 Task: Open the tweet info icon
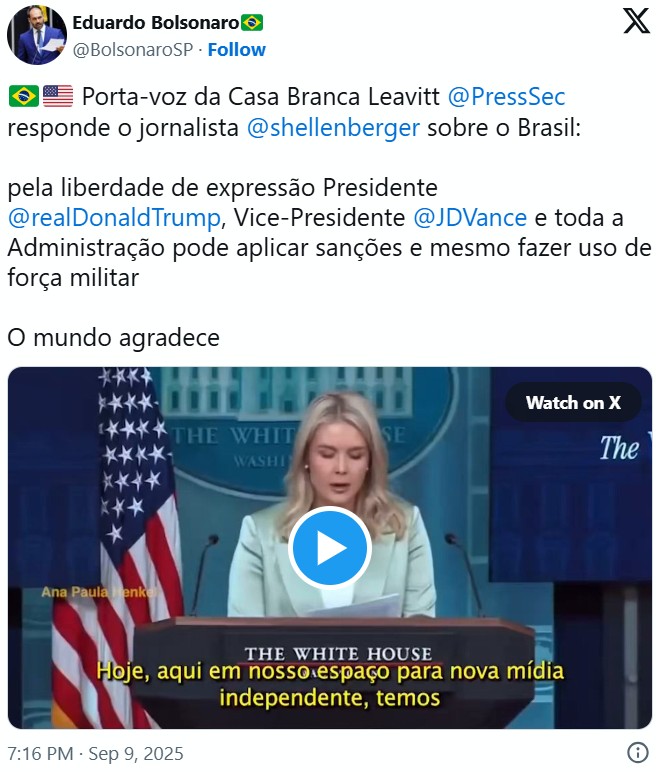click(x=638, y=752)
